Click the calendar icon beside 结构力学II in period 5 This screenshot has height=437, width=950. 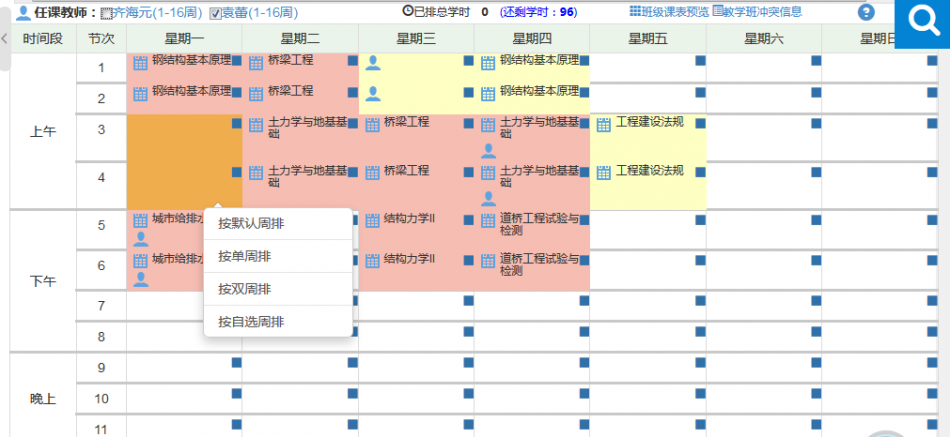[372, 220]
